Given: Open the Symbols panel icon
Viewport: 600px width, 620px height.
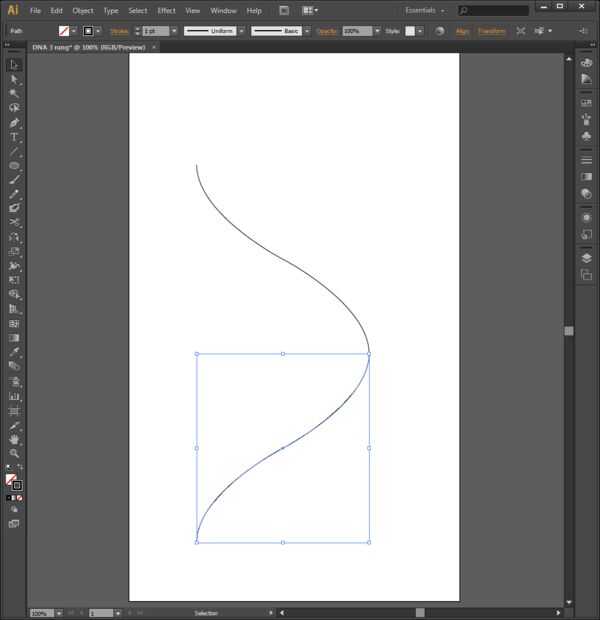Looking at the screenshot, I should point(586,136).
